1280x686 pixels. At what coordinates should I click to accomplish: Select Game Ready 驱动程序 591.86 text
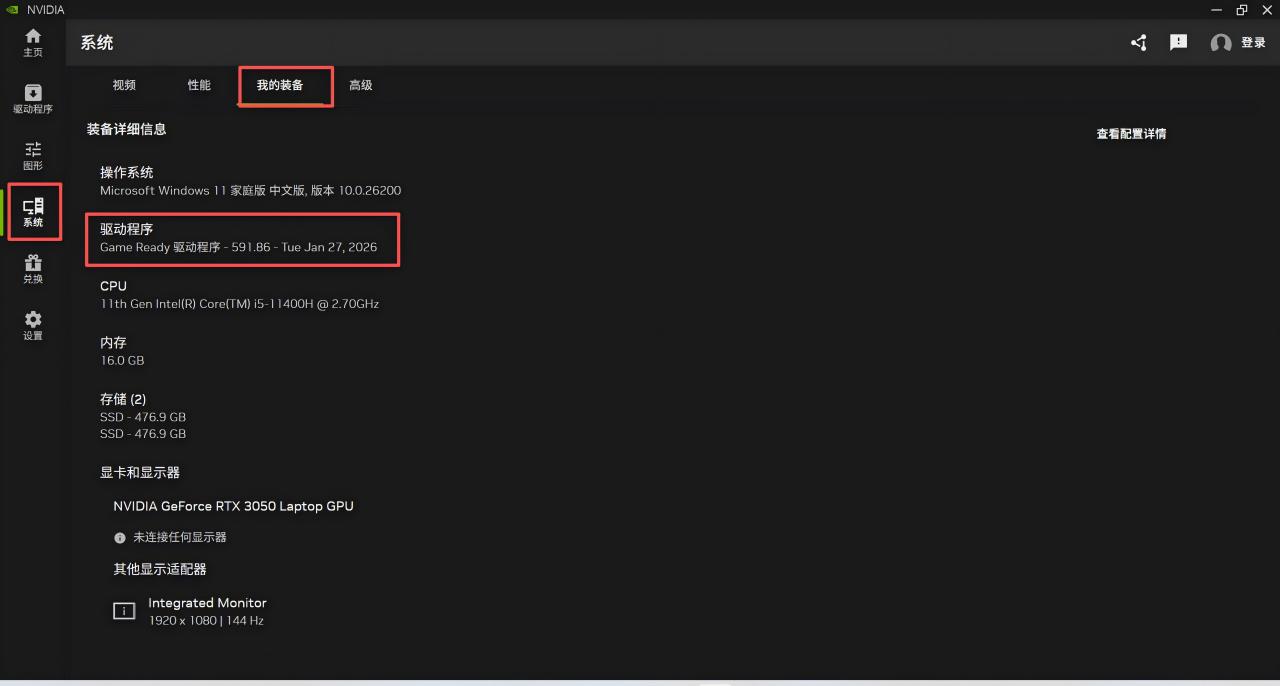(x=239, y=247)
